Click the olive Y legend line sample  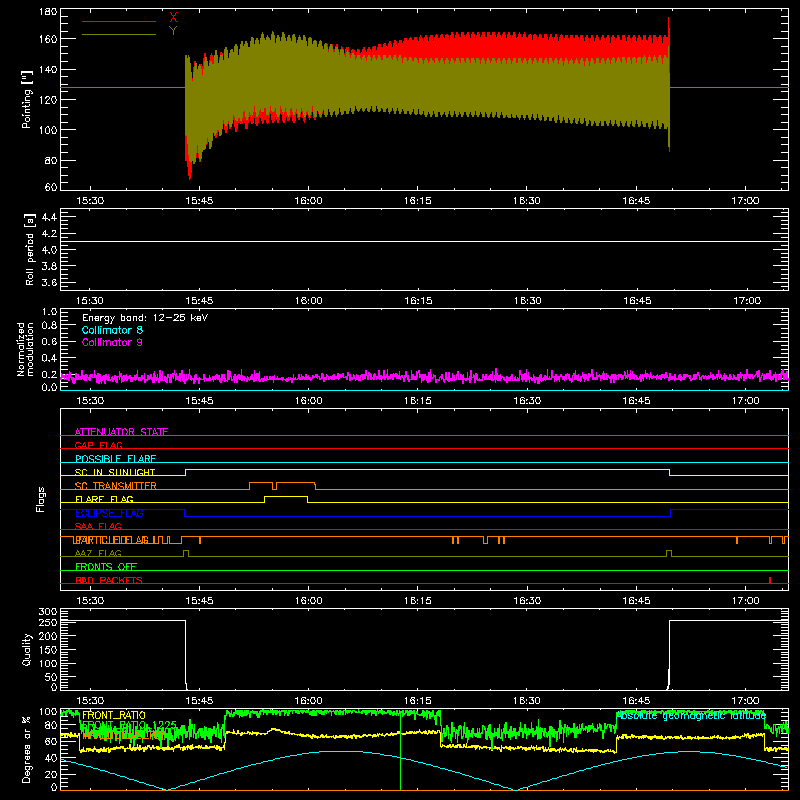119,34
